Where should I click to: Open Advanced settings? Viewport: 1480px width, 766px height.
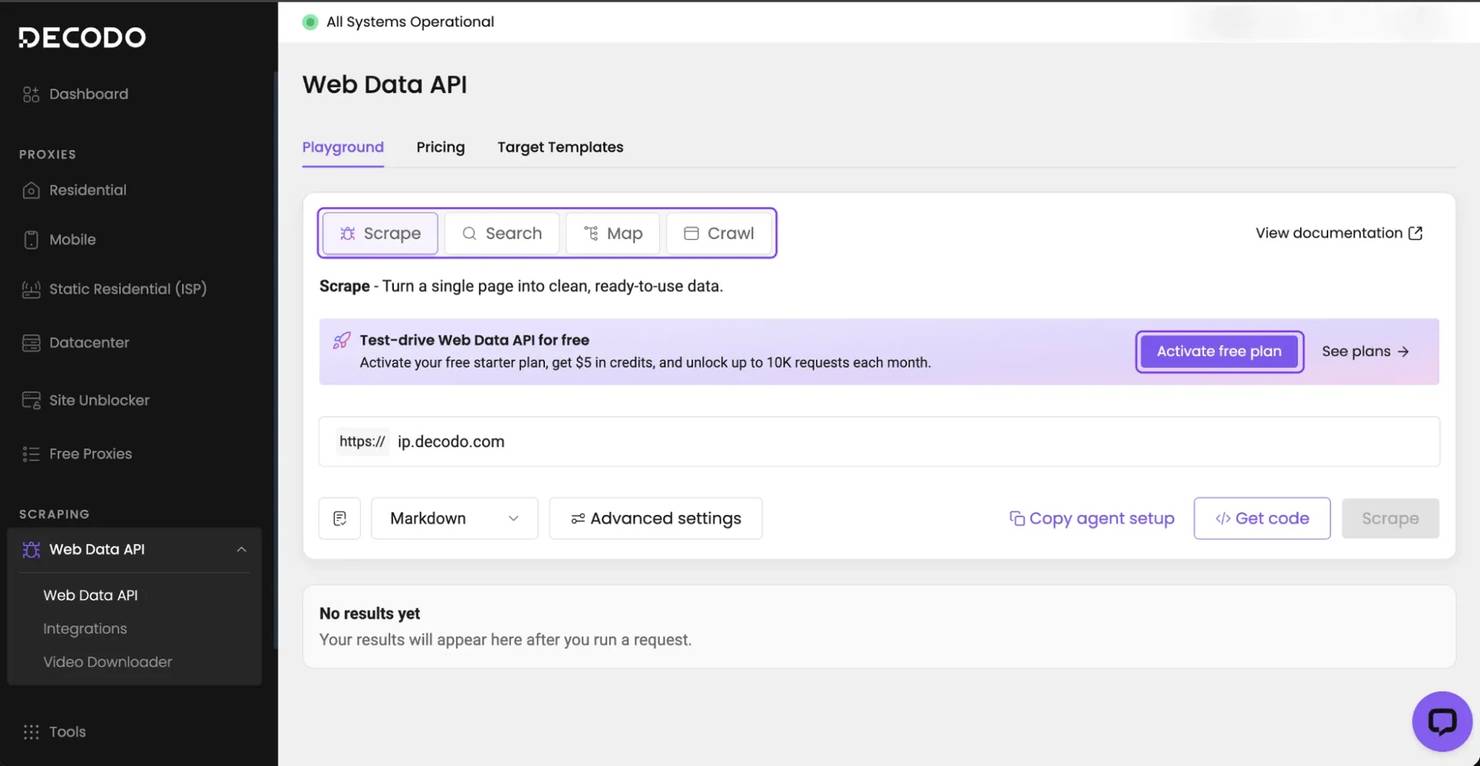coord(656,518)
